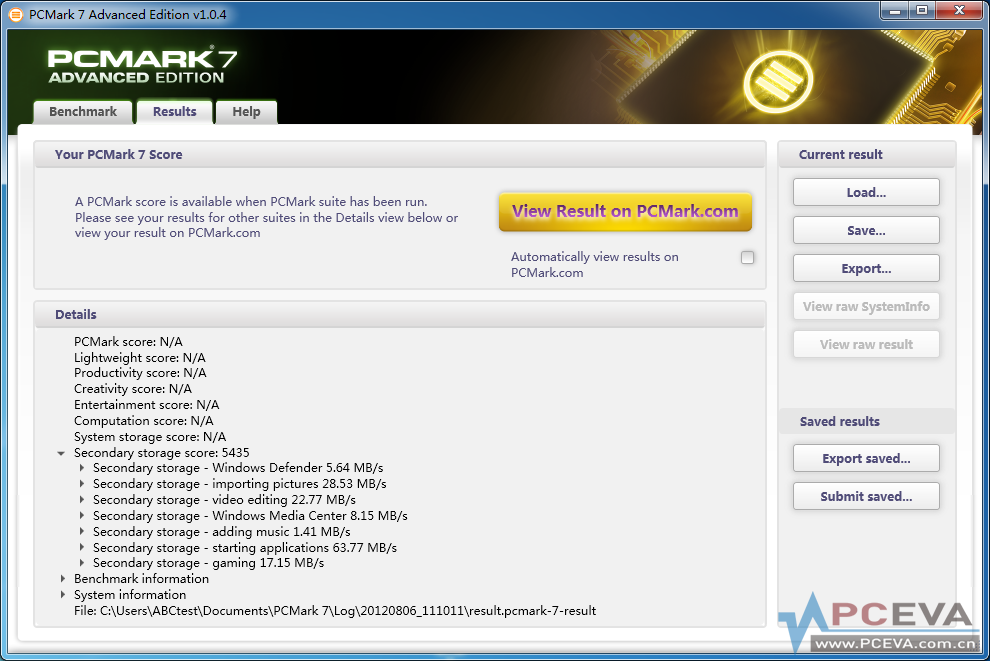Collapse the Secondary storage score tree
The height and width of the screenshot is (661, 990).
(x=61, y=453)
